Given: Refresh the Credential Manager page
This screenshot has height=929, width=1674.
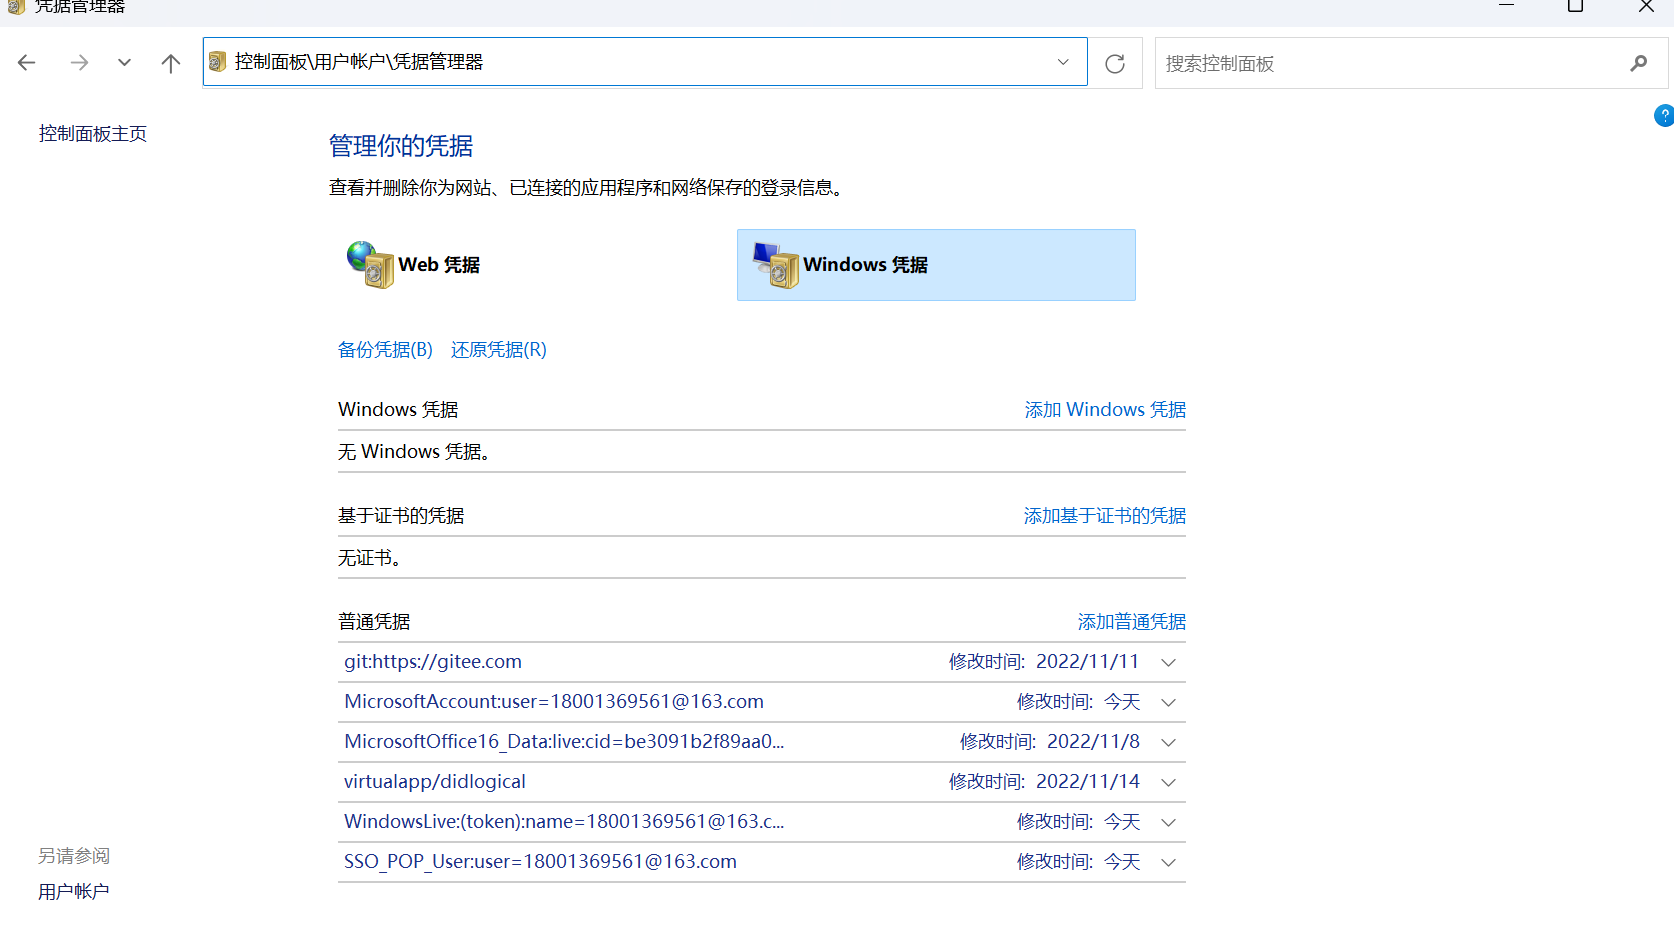Looking at the screenshot, I should 1115,64.
